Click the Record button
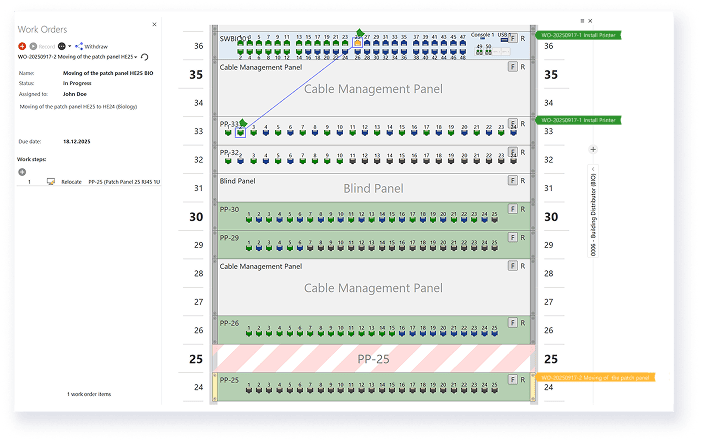This screenshot has width=701, height=442. (x=43, y=46)
